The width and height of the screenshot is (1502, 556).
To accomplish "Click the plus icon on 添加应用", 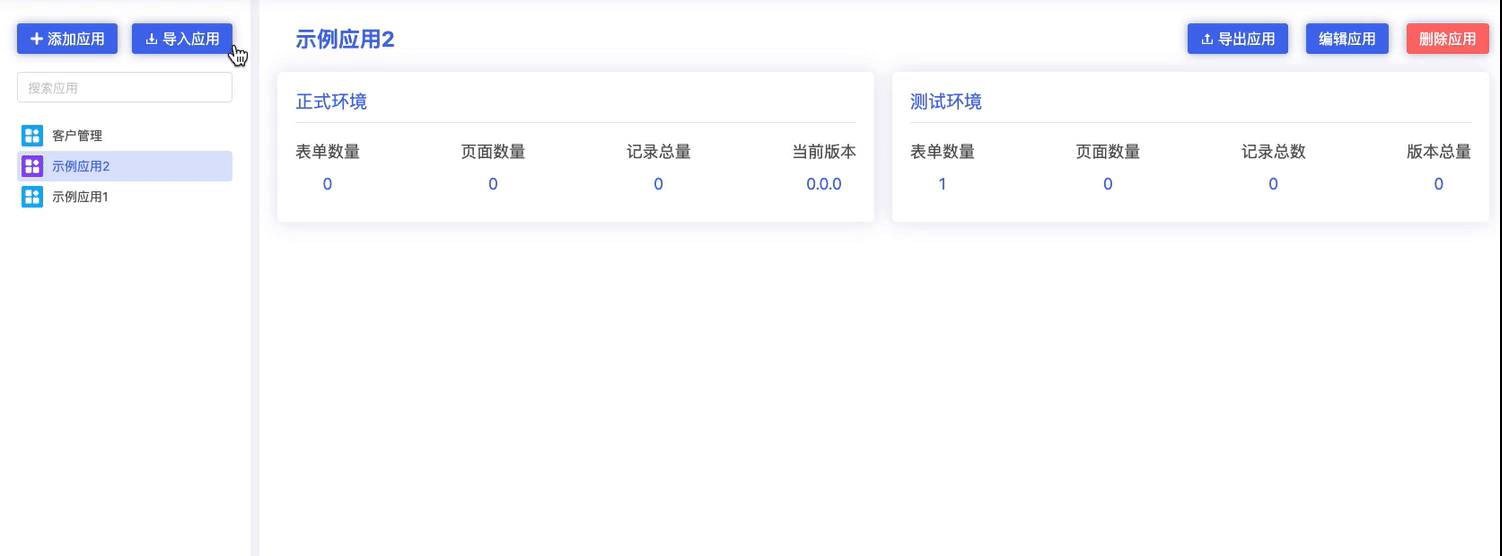I will pyautogui.click(x=37, y=39).
